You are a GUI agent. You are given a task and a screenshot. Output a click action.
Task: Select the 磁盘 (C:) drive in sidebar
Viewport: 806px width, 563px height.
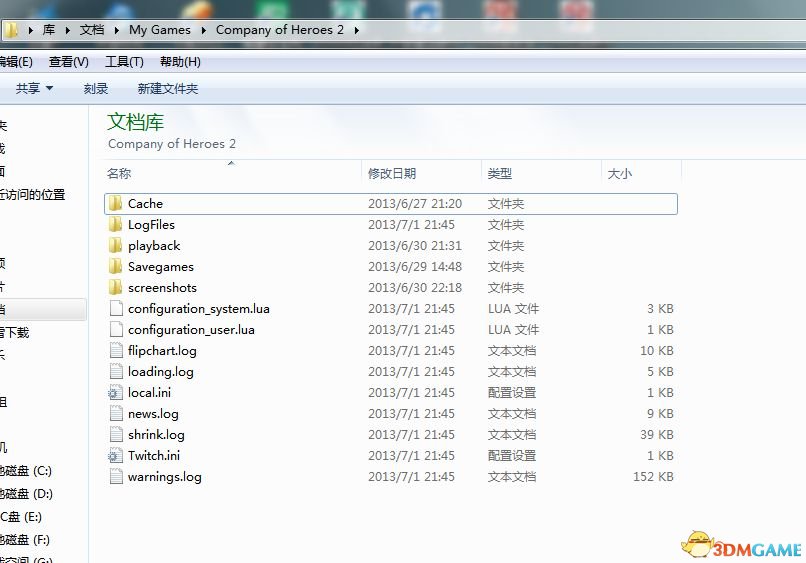pyautogui.click(x=26, y=471)
